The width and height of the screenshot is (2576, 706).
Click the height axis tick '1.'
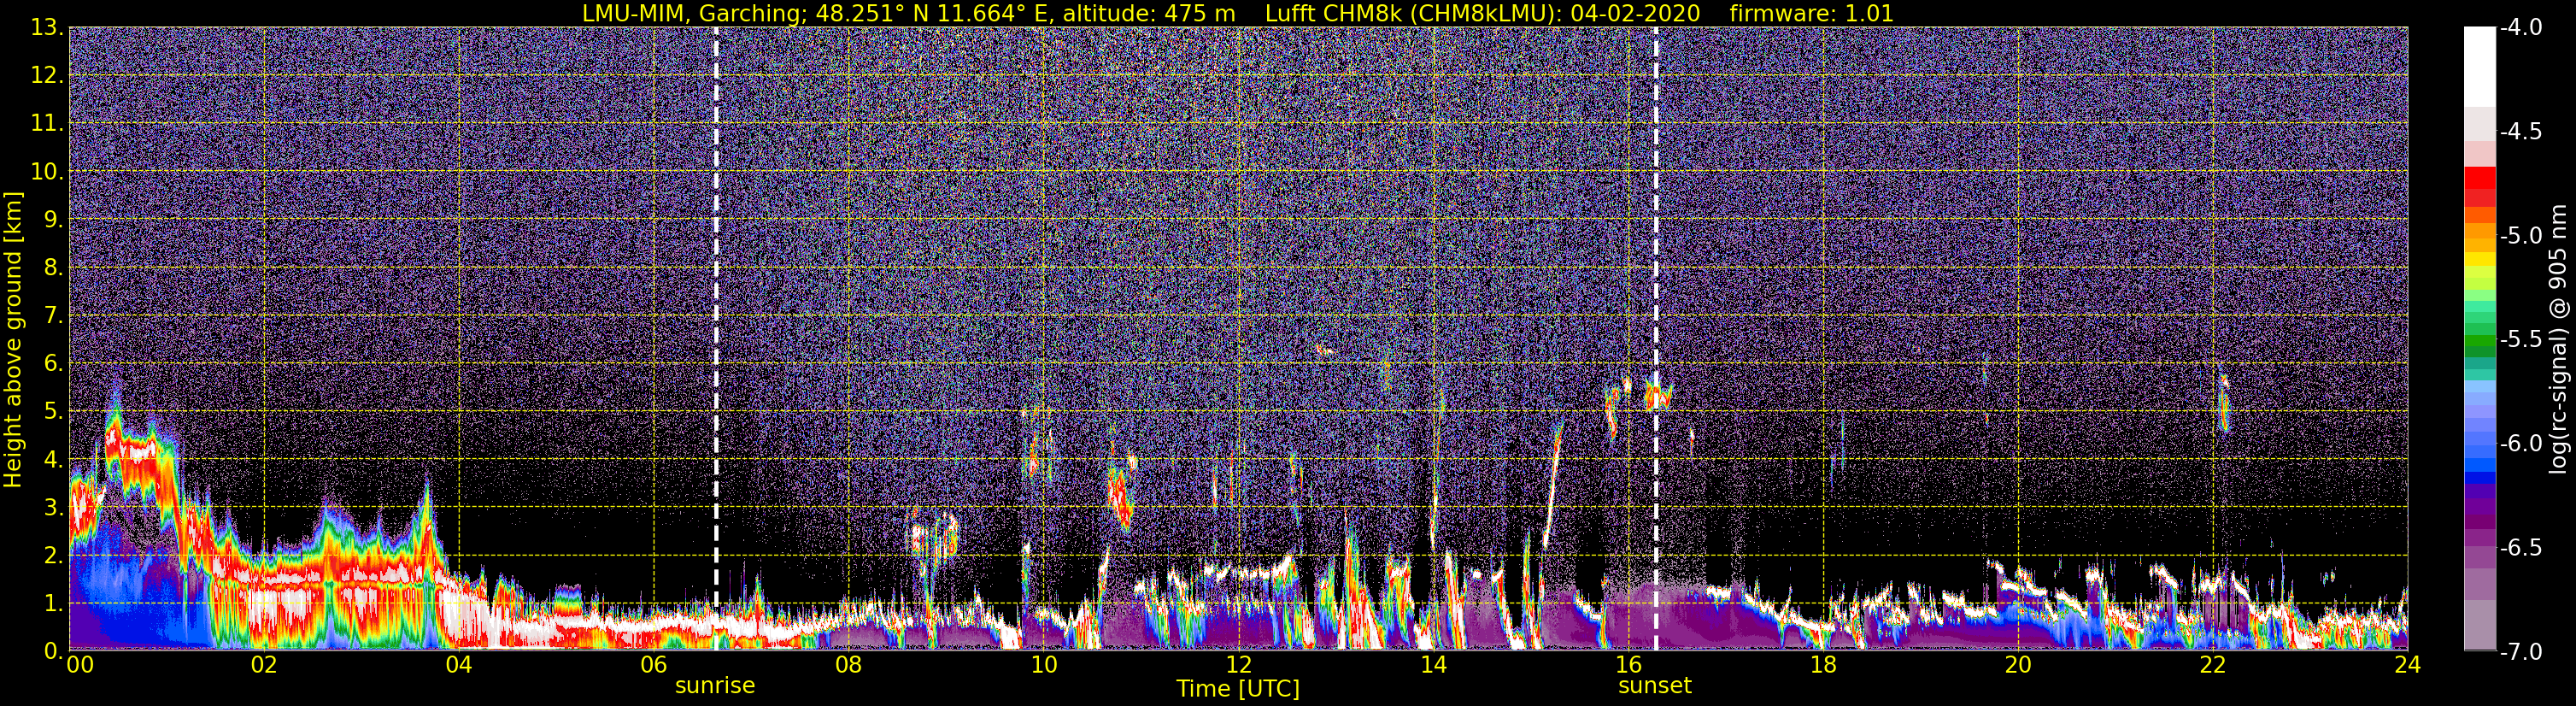point(54,604)
